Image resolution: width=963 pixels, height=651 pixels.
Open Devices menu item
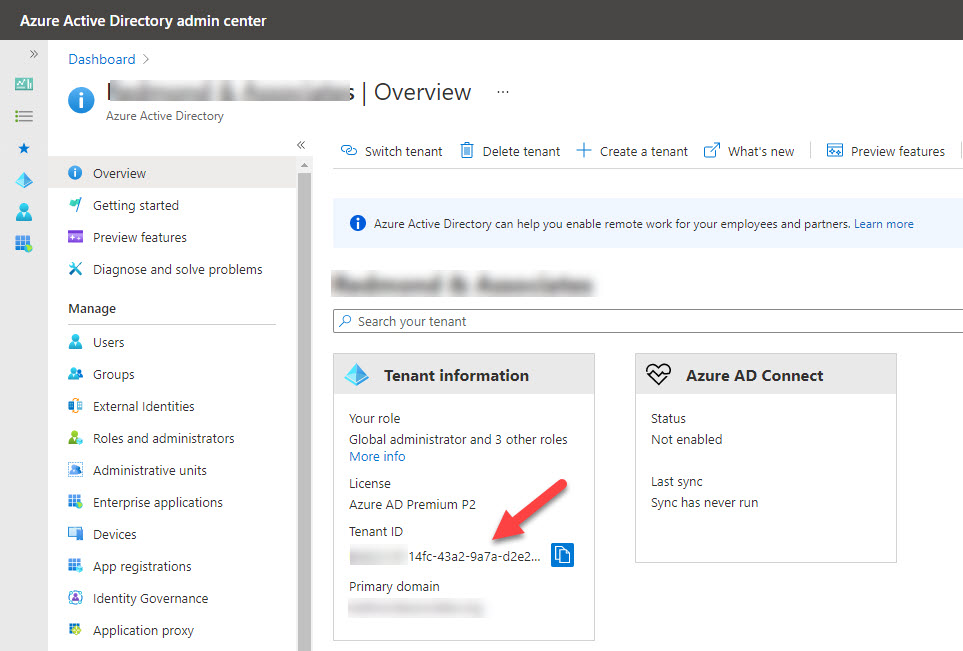click(115, 534)
